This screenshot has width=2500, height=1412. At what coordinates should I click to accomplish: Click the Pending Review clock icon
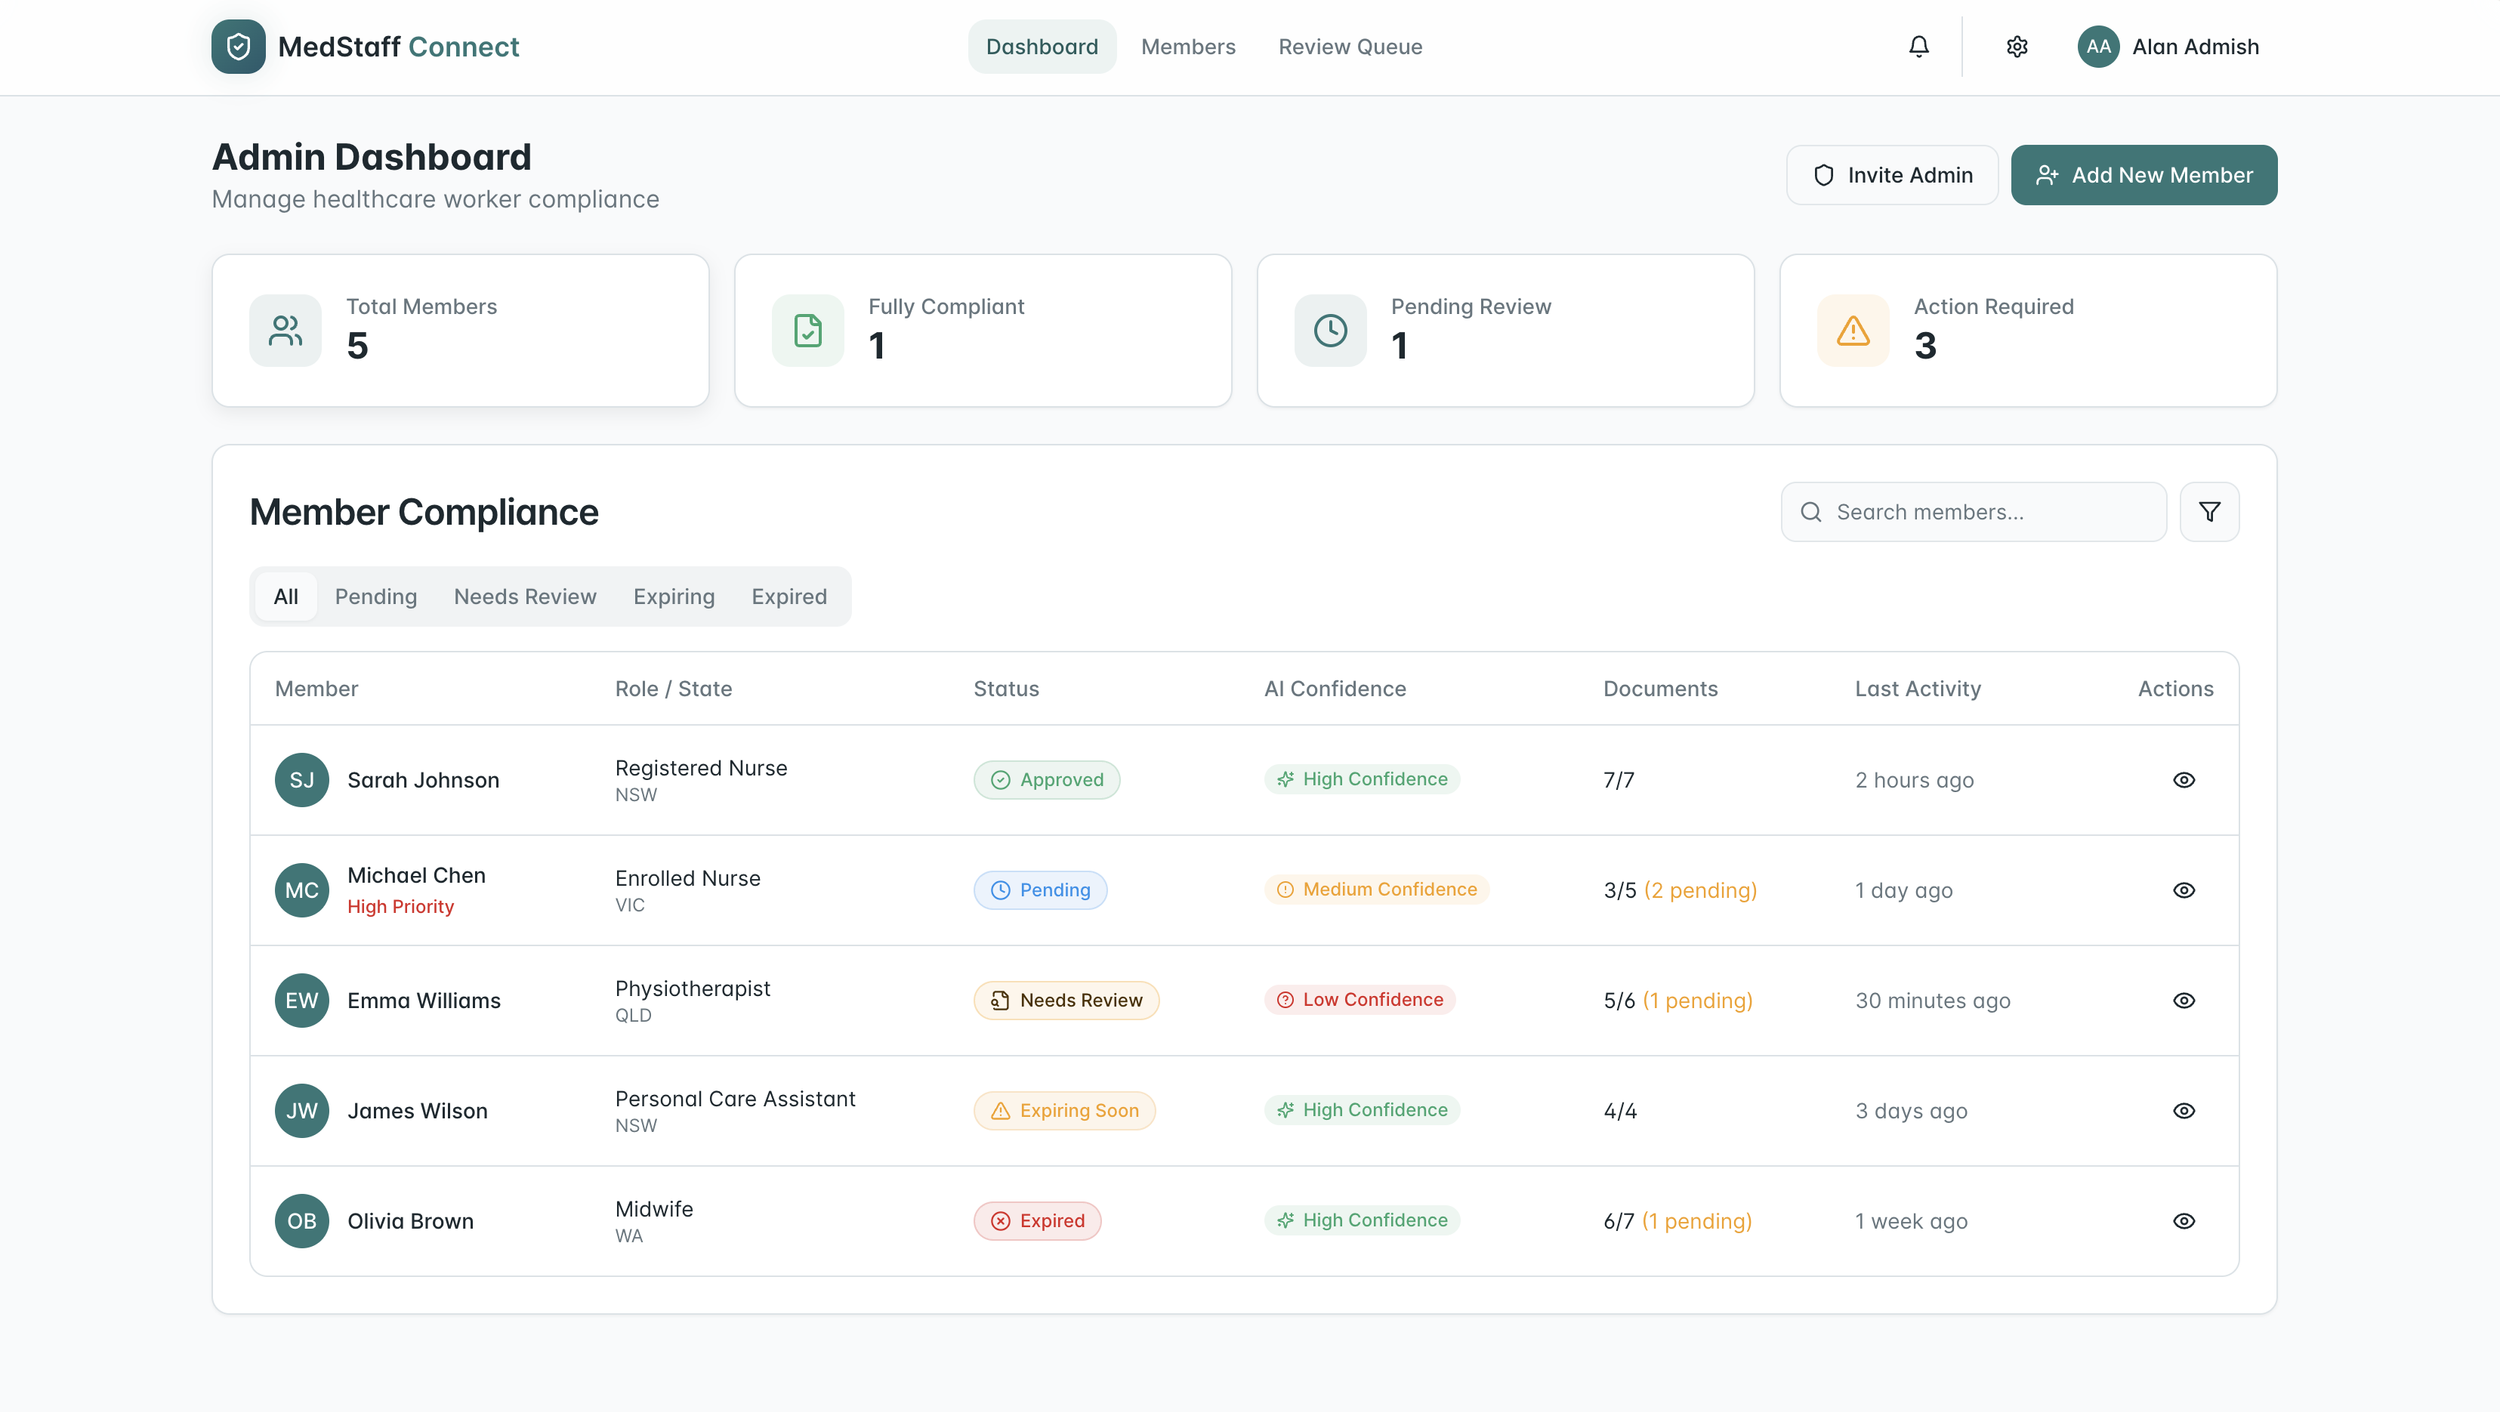pos(1330,330)
